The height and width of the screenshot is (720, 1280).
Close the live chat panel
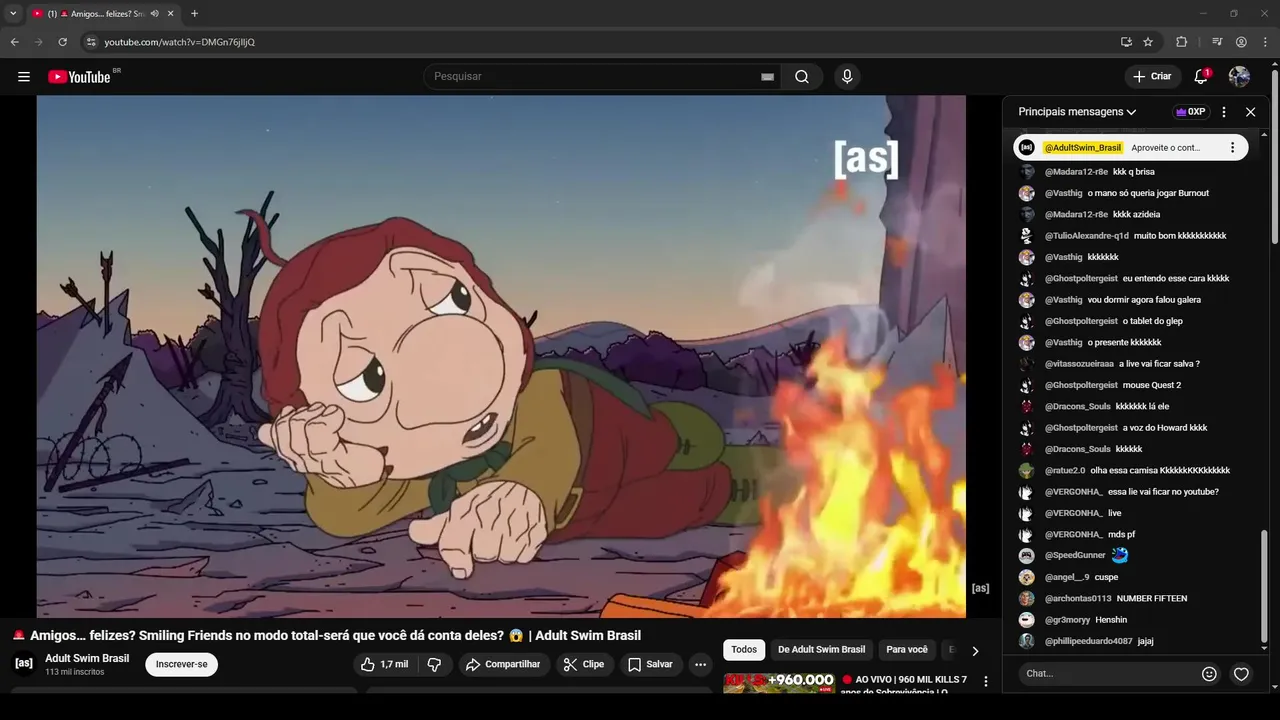(1250, 112)
